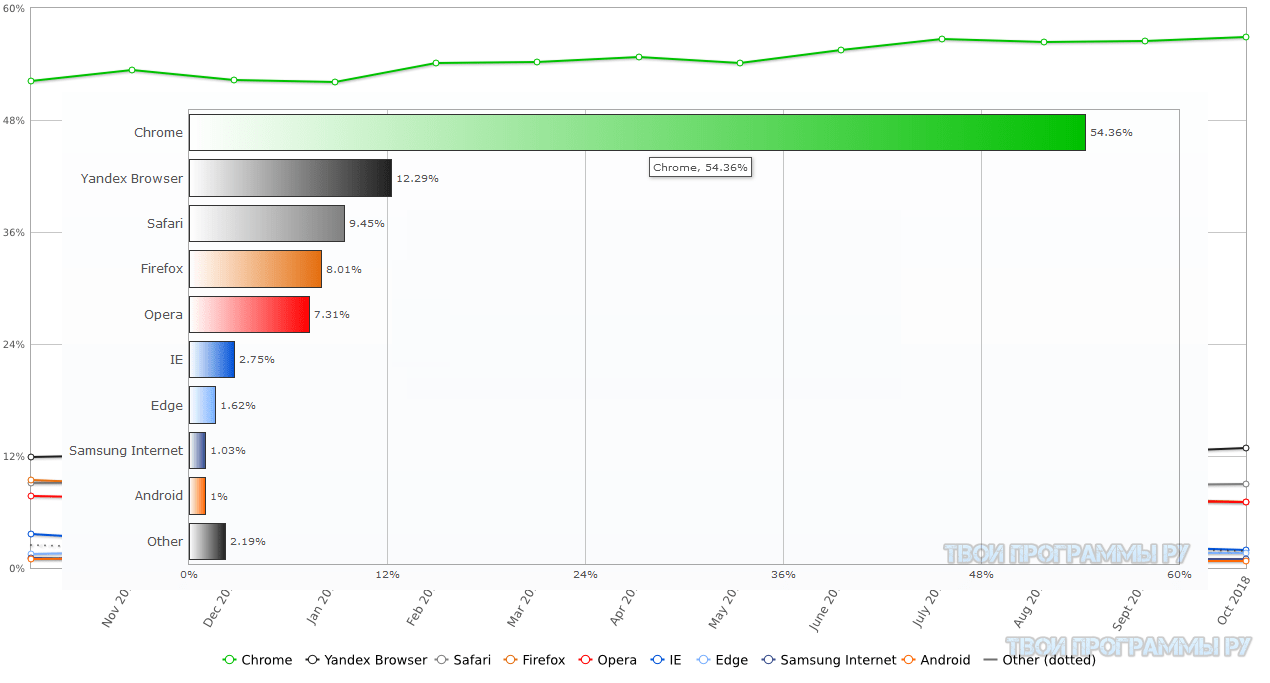The height and width of the screenshot is (683, 1270).
Task: Click the Samsung Internet bar category label
Action: (126, 450)
